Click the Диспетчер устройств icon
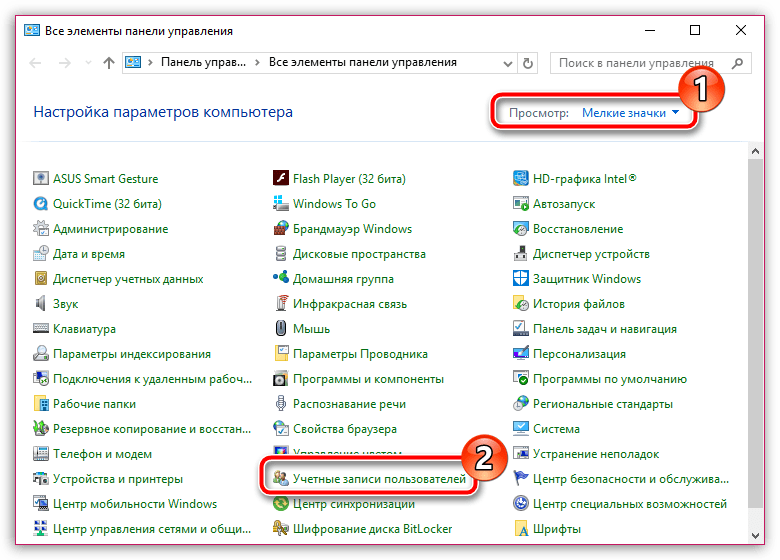 [520, 254]
